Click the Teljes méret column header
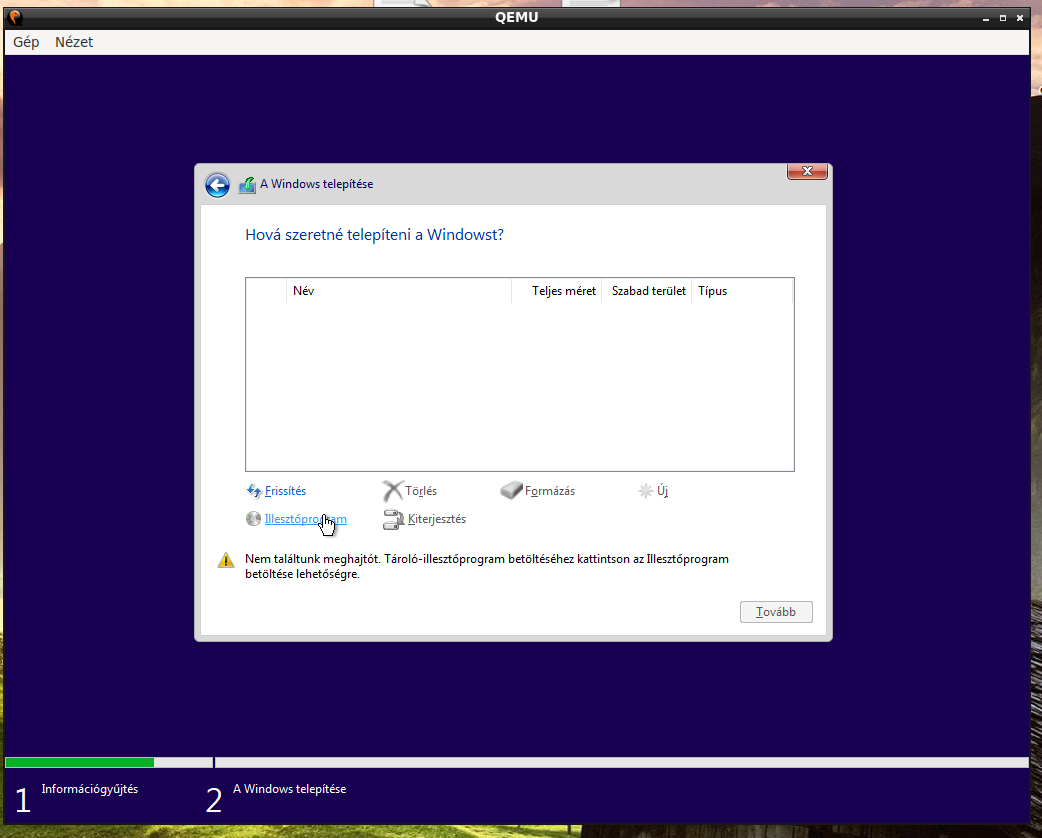The width and height of the screenshot is (1042, 838). point(557,291)
